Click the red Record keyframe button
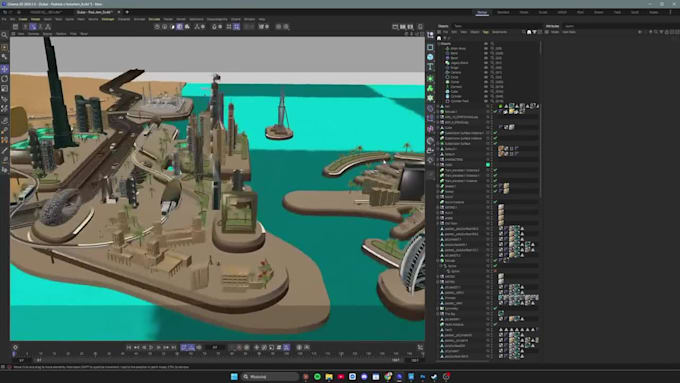This screenshot has width=680, height=383. (239, 347)
